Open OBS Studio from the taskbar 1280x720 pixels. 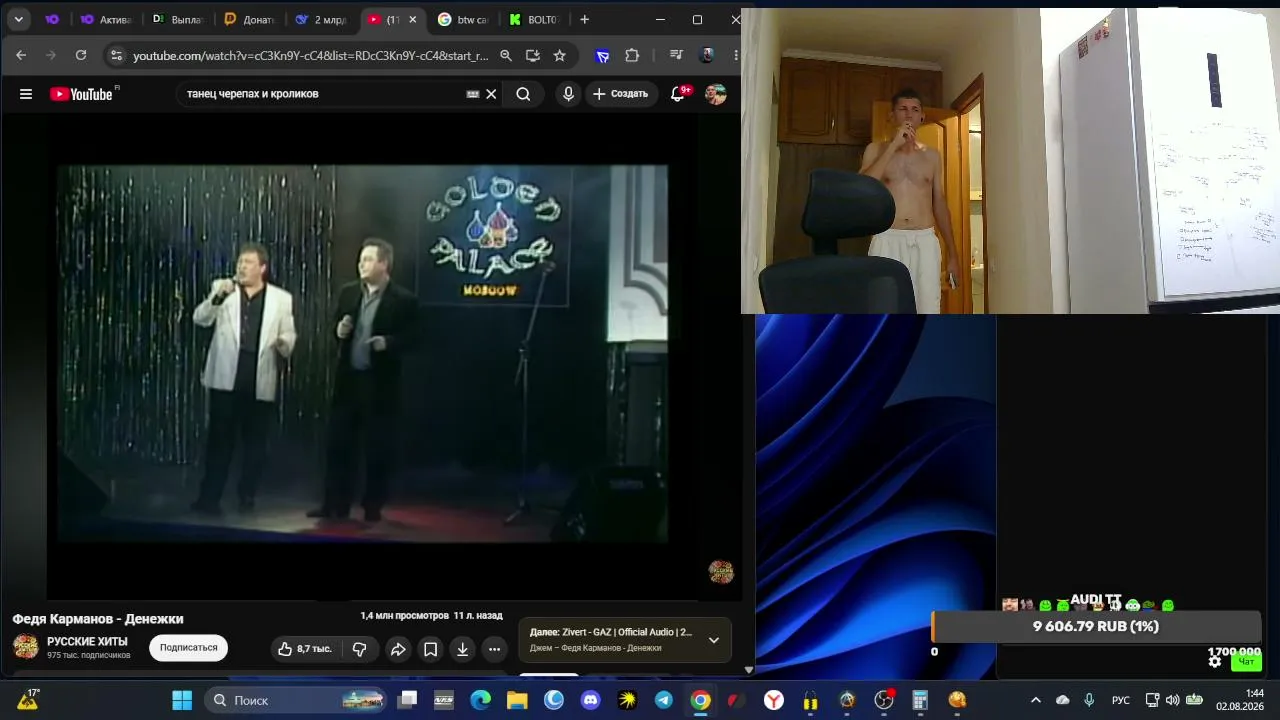point(884,700)
